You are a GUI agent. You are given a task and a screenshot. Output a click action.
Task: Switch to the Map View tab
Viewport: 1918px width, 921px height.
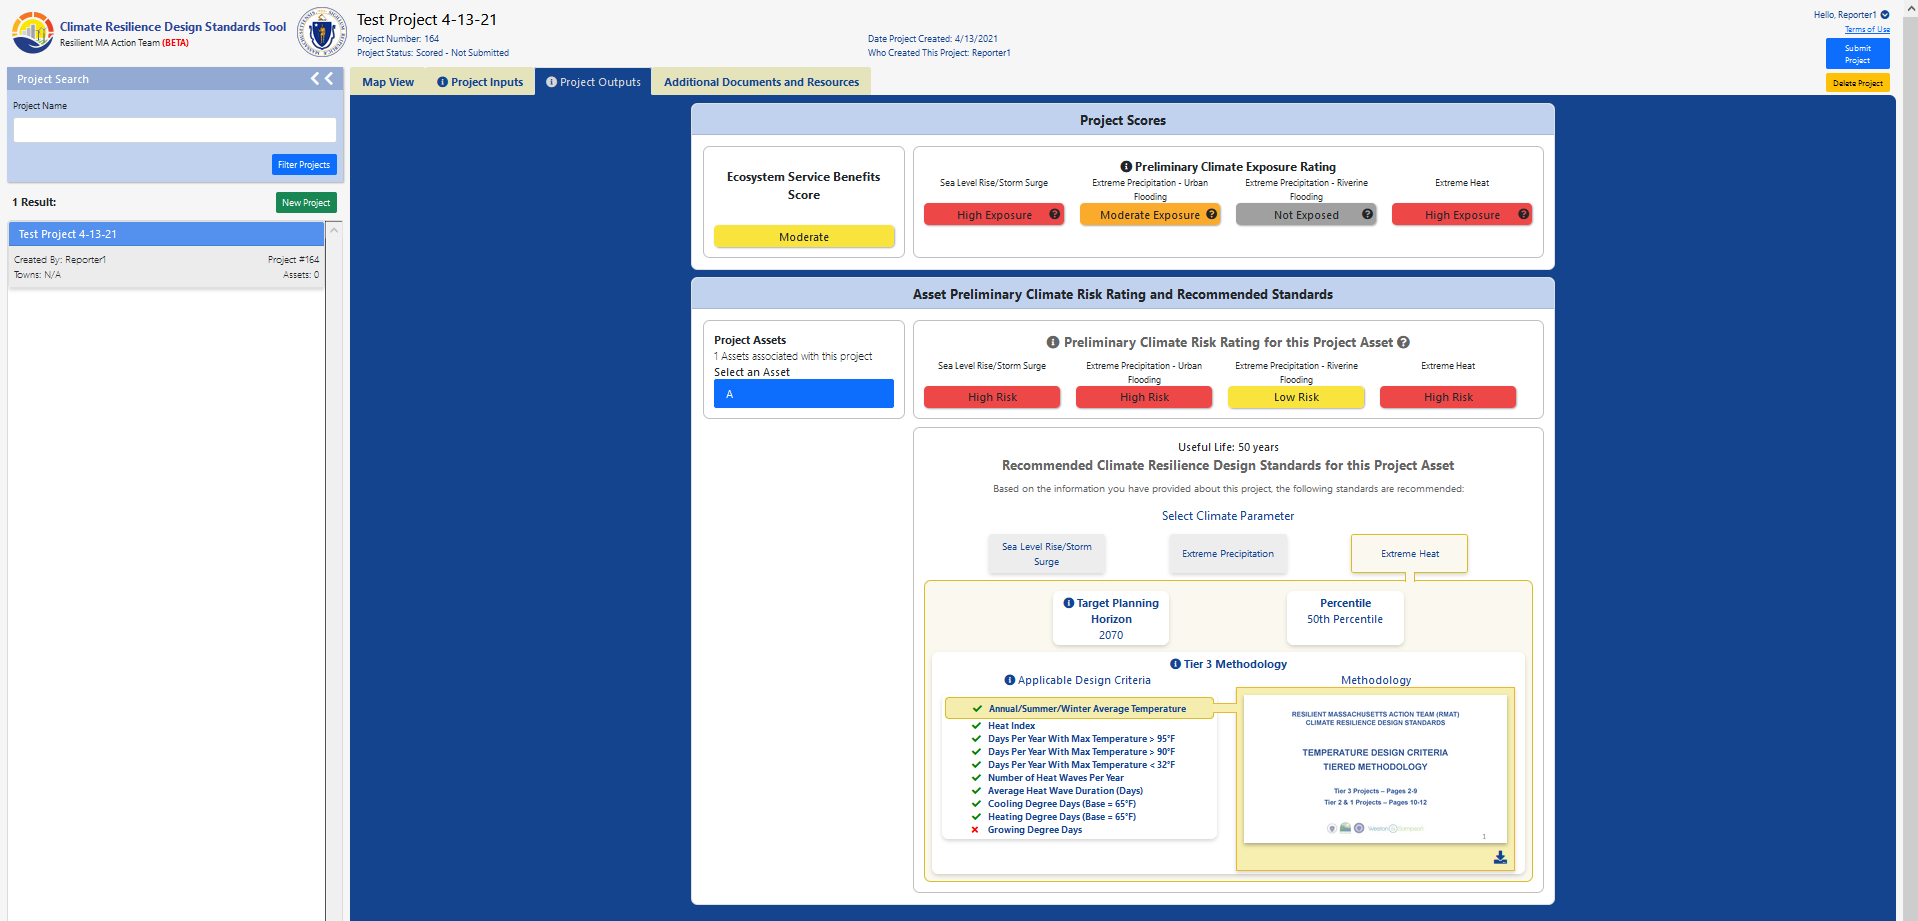pyautogui.click(x=388, y=82)
